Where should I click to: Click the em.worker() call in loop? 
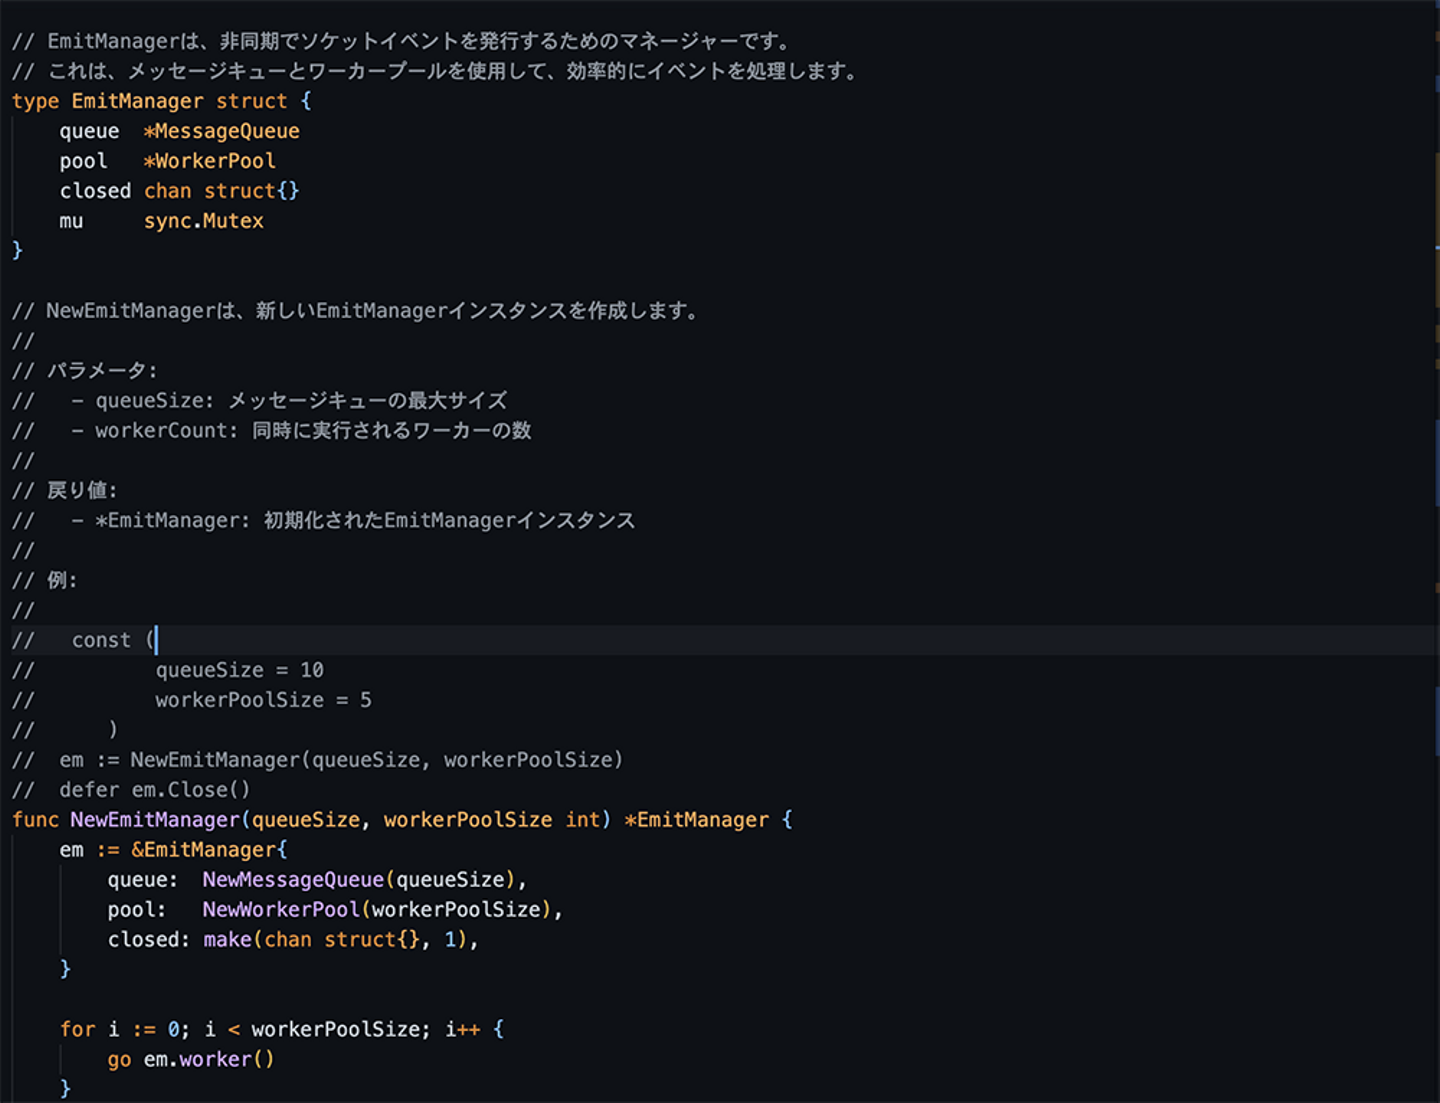tap(208, 1060)
